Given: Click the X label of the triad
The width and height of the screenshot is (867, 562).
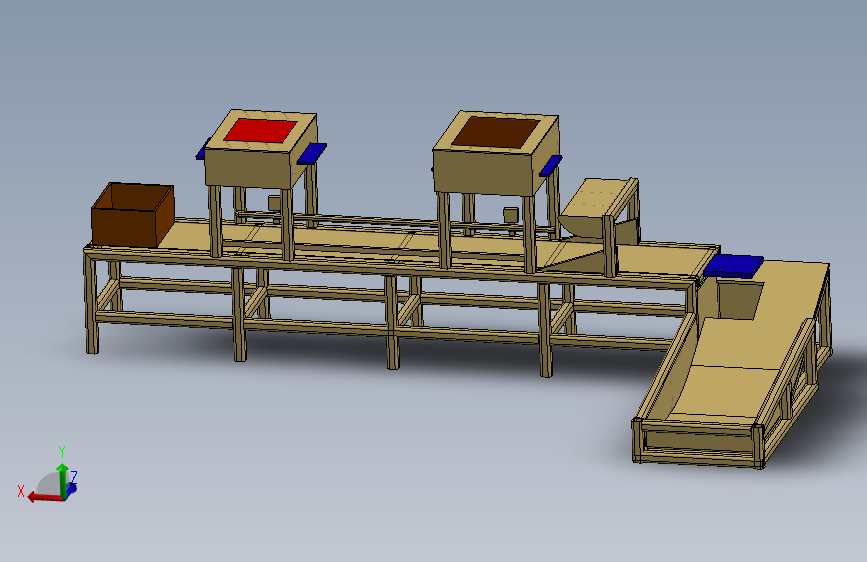Looking at the screenshot, I should tap(21, 491).
